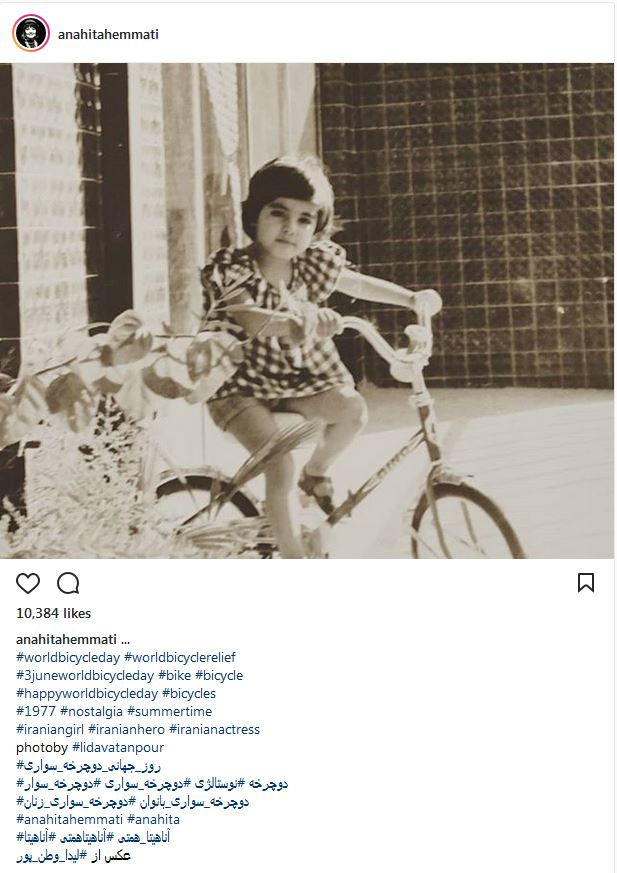This screenshot has height=873, width=617.
Task: Click the heart like icon
Action: (x=28, y=583)
